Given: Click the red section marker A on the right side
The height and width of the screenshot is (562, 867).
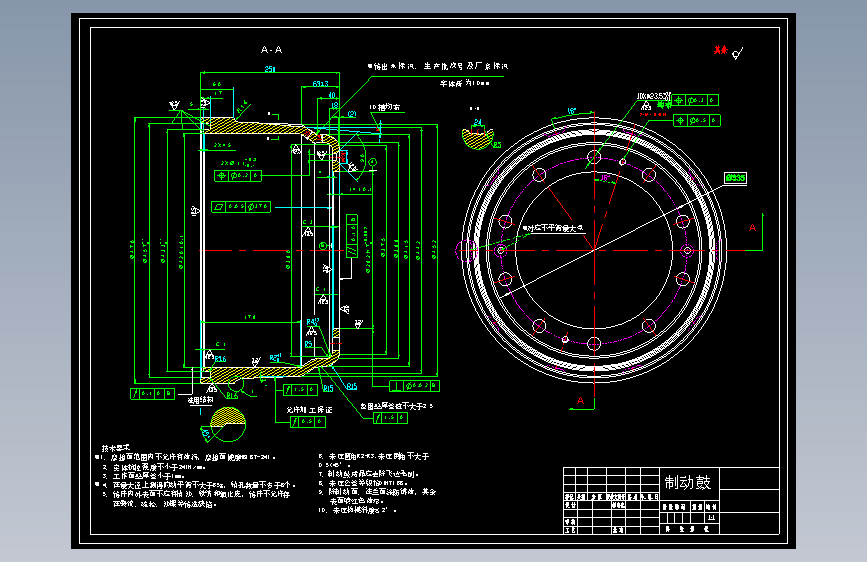Looking at the screenshot, I should click(x=752, y=228).
